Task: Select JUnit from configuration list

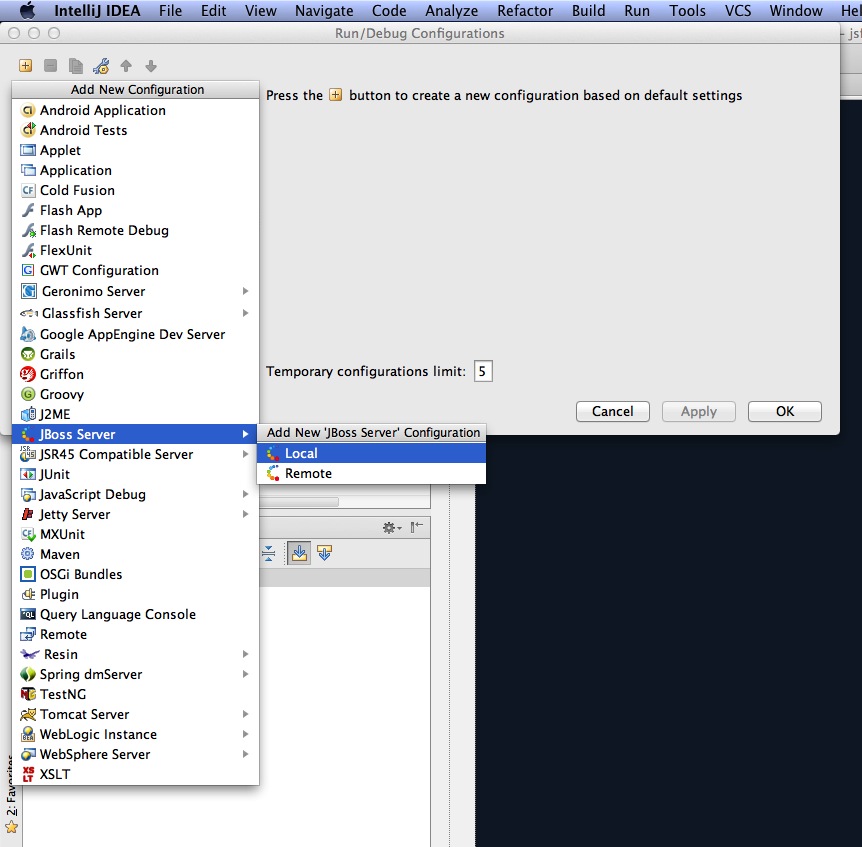Action: (x=55, y=474)
